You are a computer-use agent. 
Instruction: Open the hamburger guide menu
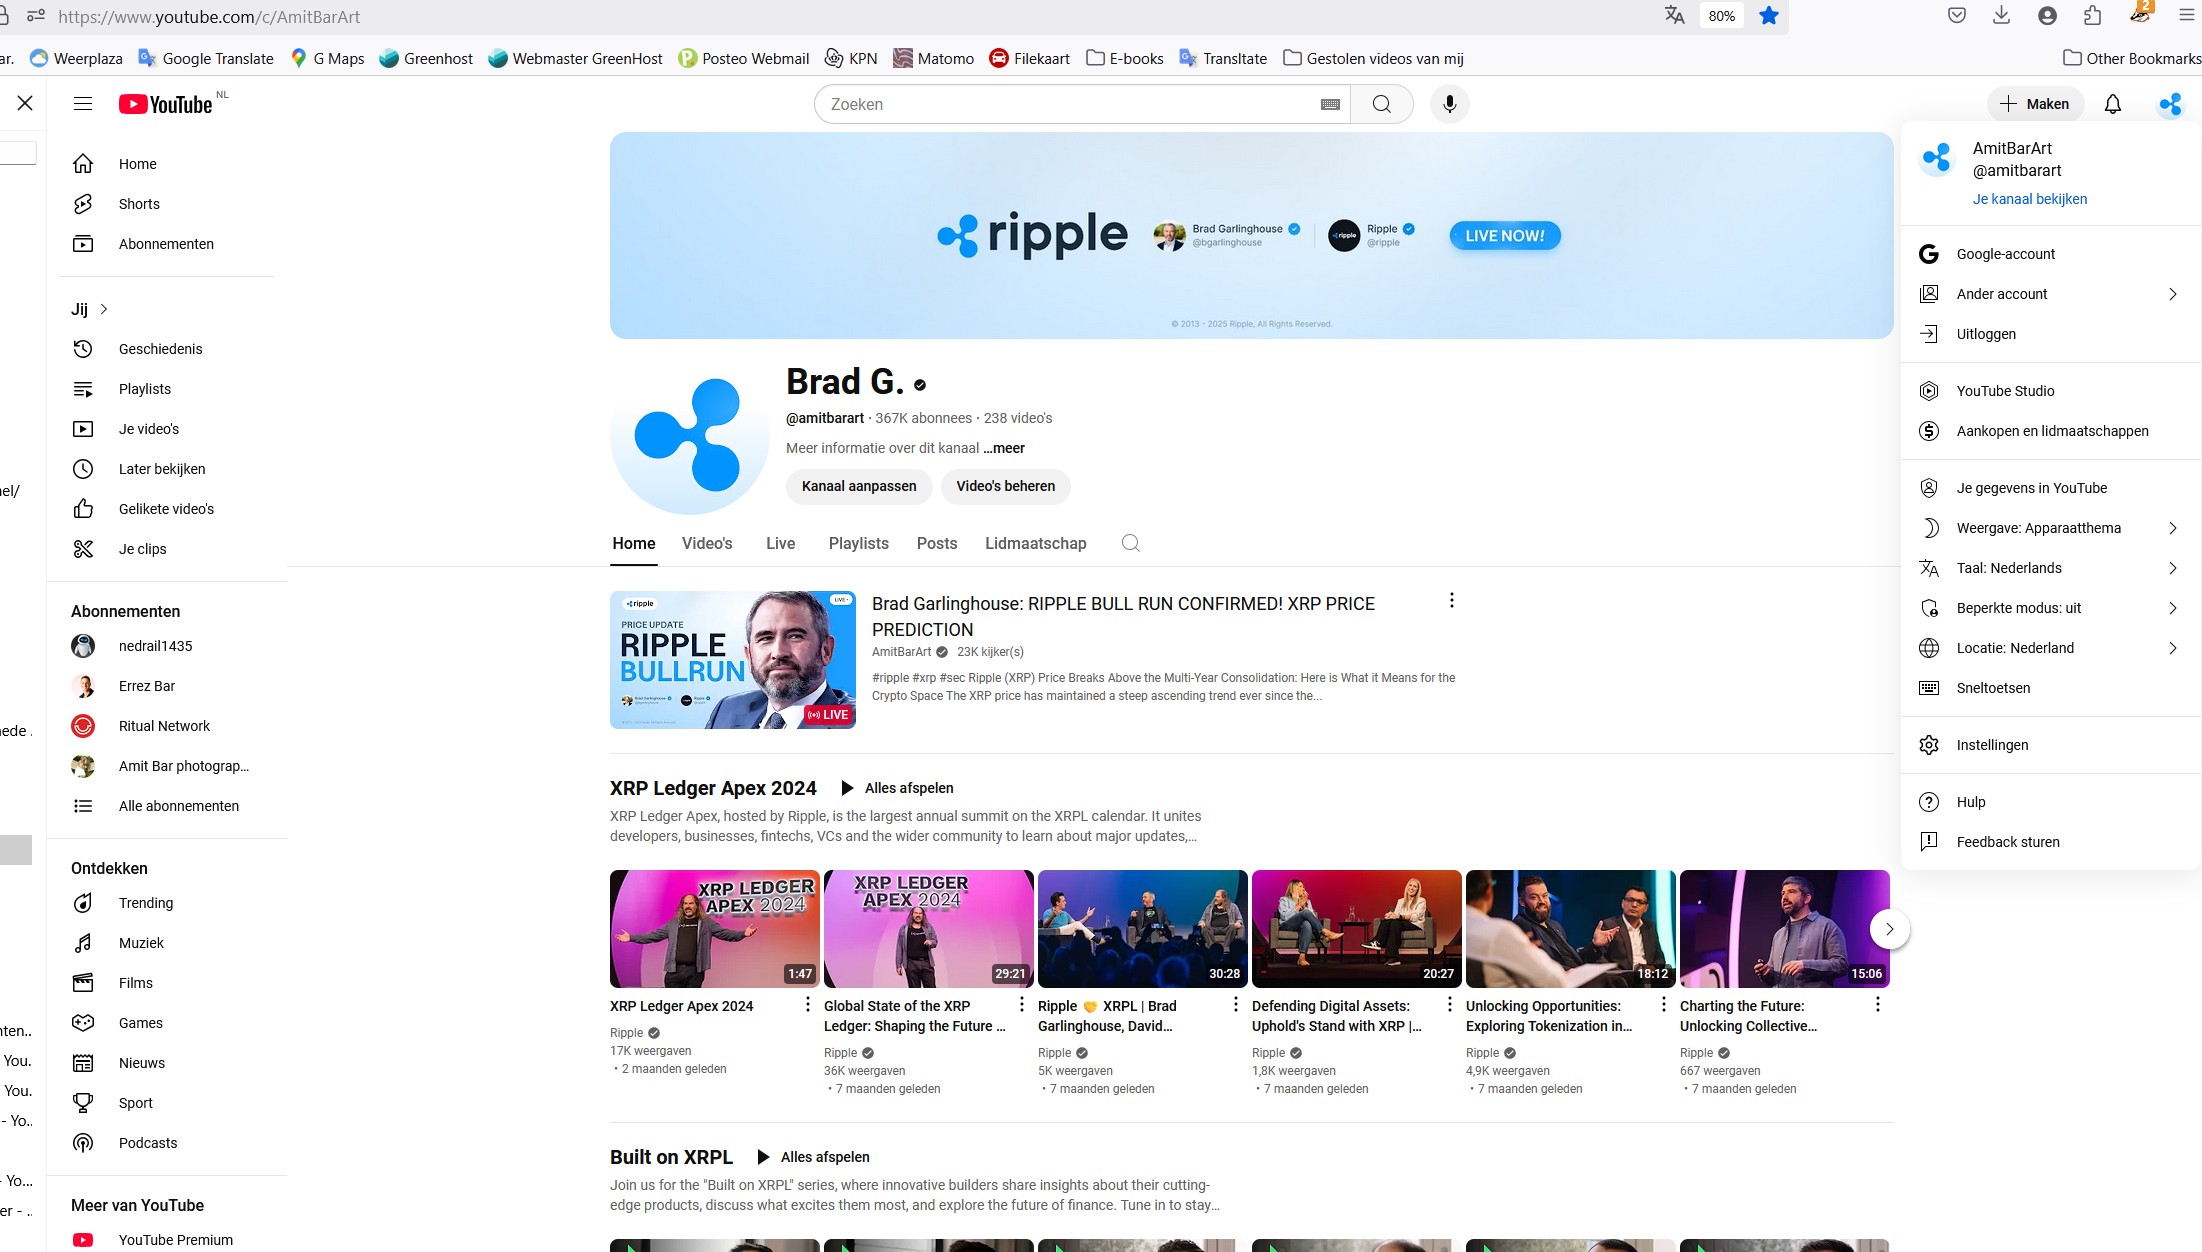pos(83,104)
